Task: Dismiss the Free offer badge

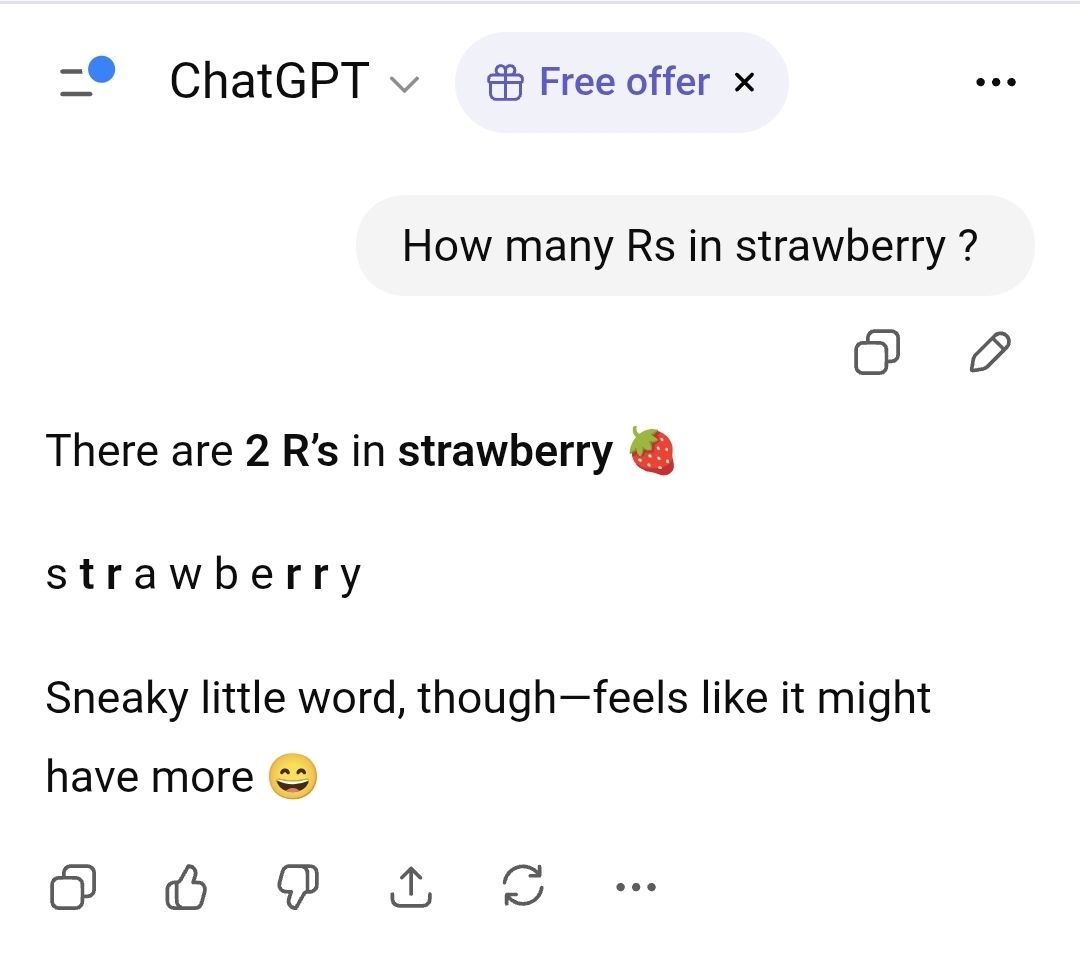Action: point(744,83)
